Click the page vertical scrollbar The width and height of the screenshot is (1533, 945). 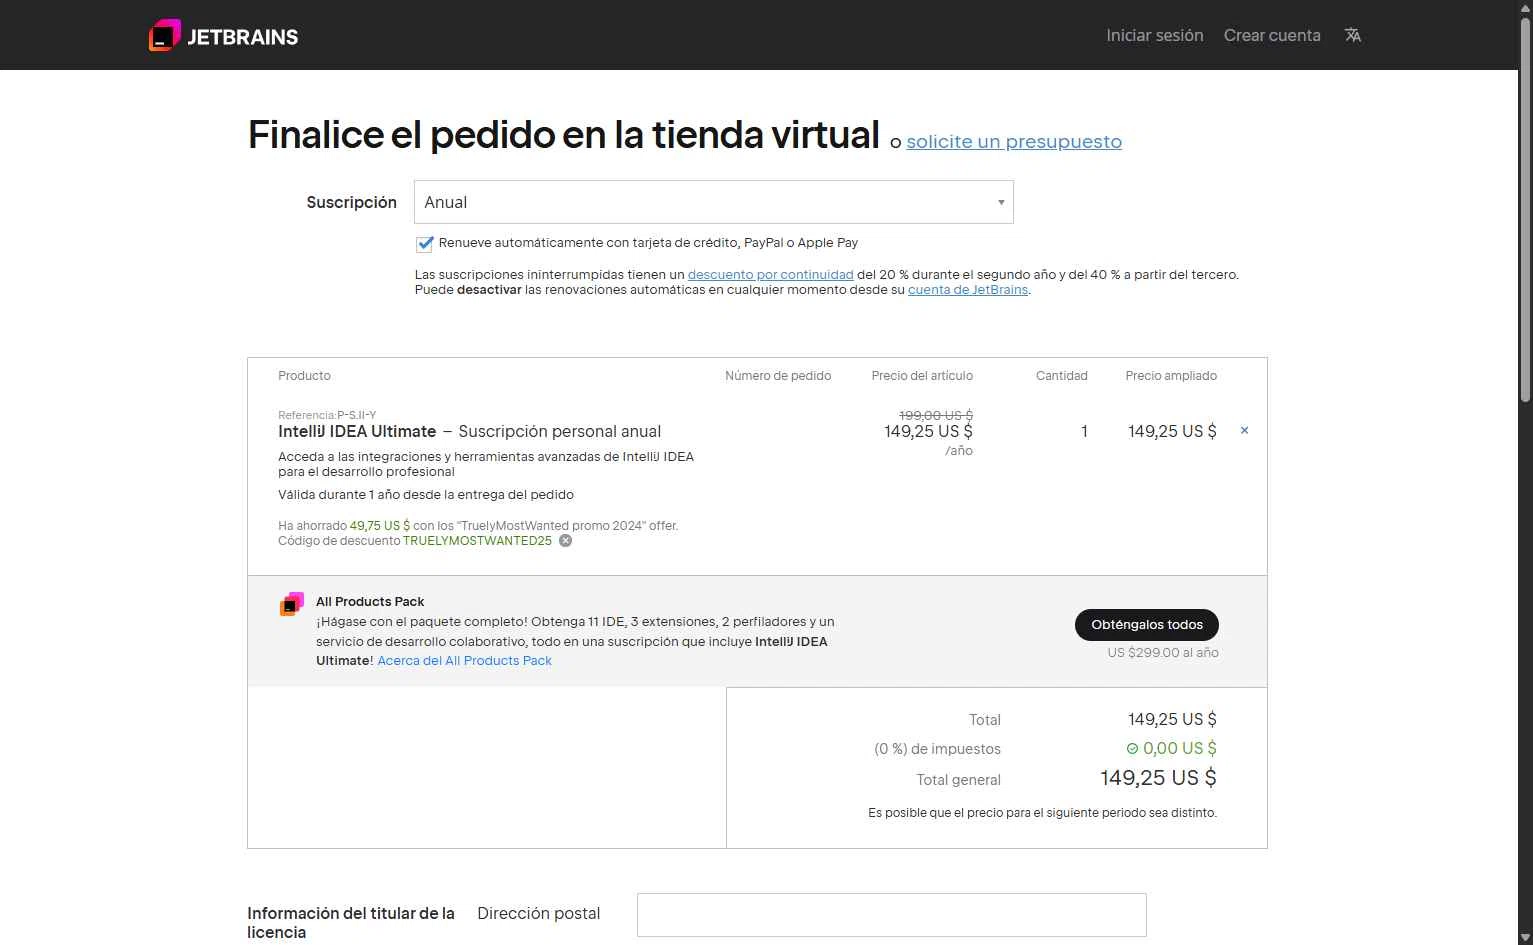tap(1525, 210)
